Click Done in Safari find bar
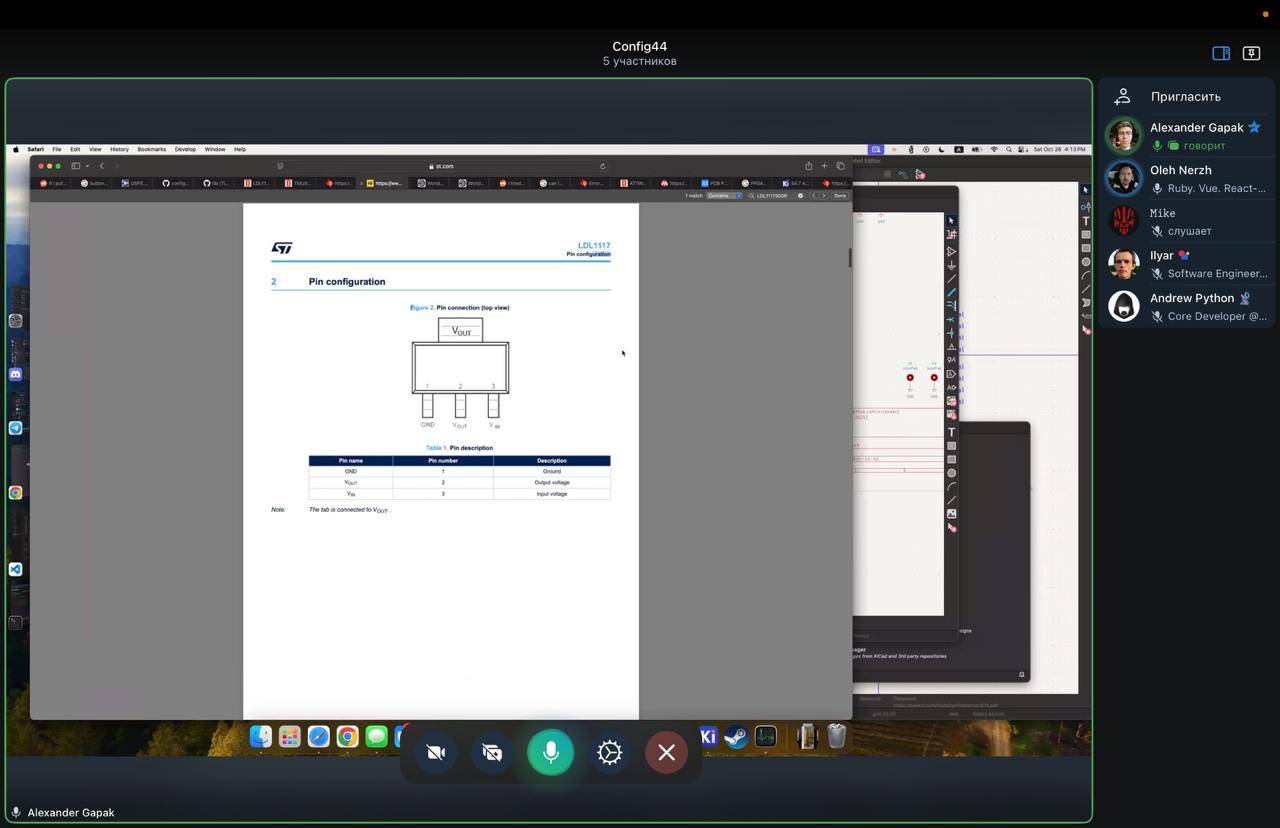Viewport: 1280px width, 828px height. tap(840, 196)
